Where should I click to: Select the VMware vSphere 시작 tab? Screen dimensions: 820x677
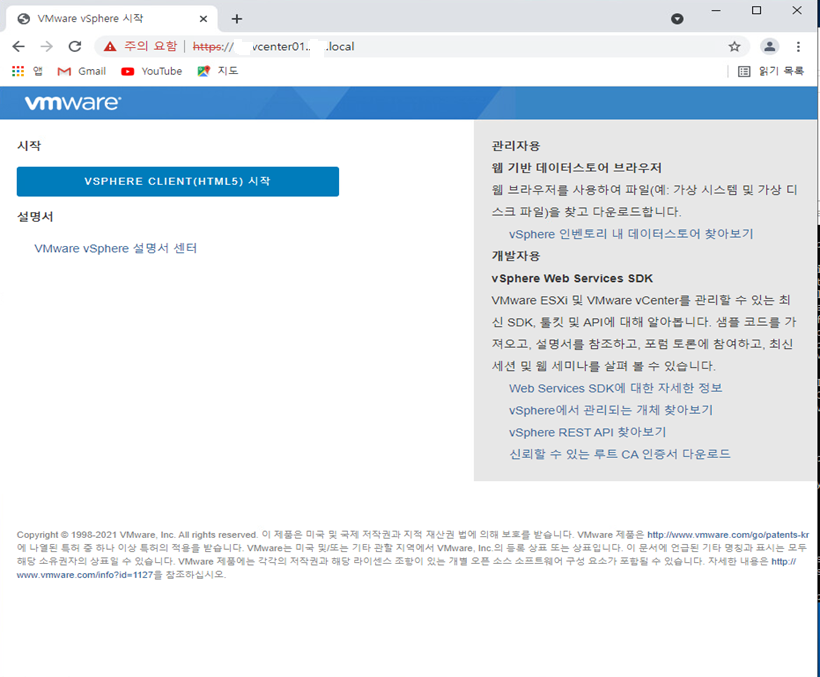pyautogui.click(x=111, y=19)
